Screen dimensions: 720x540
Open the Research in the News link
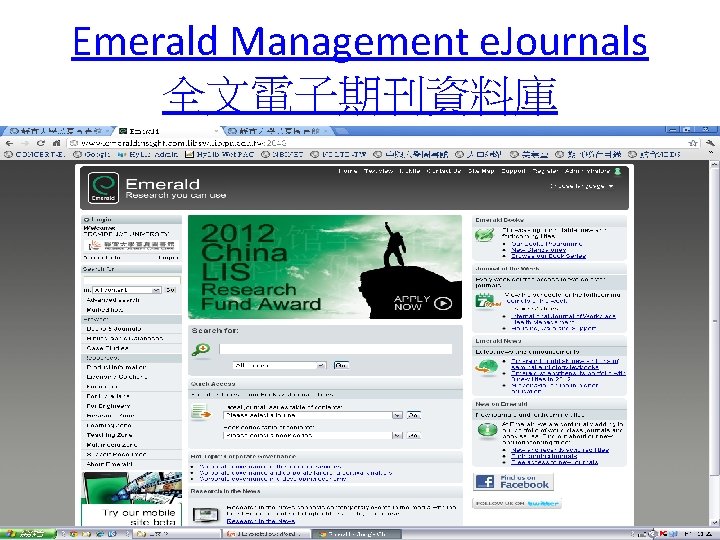click(x=261, y=521)
